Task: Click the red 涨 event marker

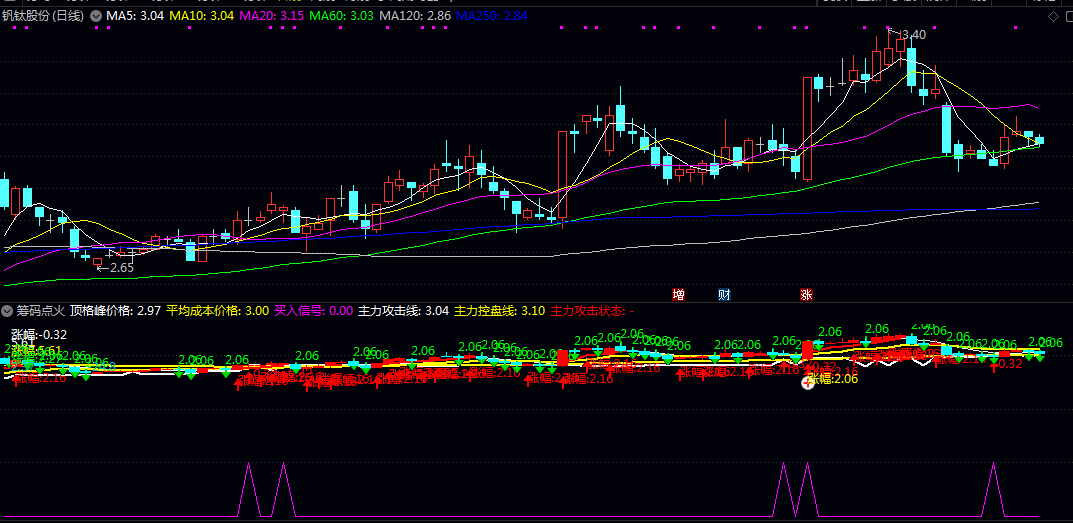Action: 806,294
